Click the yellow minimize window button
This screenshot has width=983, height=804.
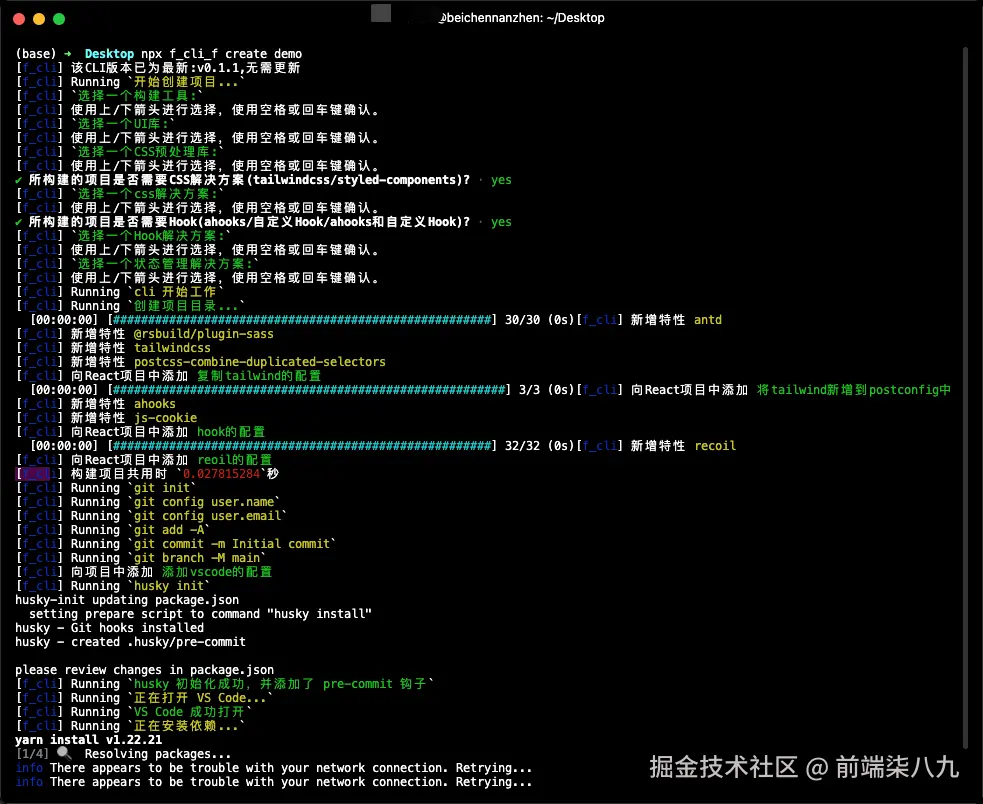(x=39, y=19)
